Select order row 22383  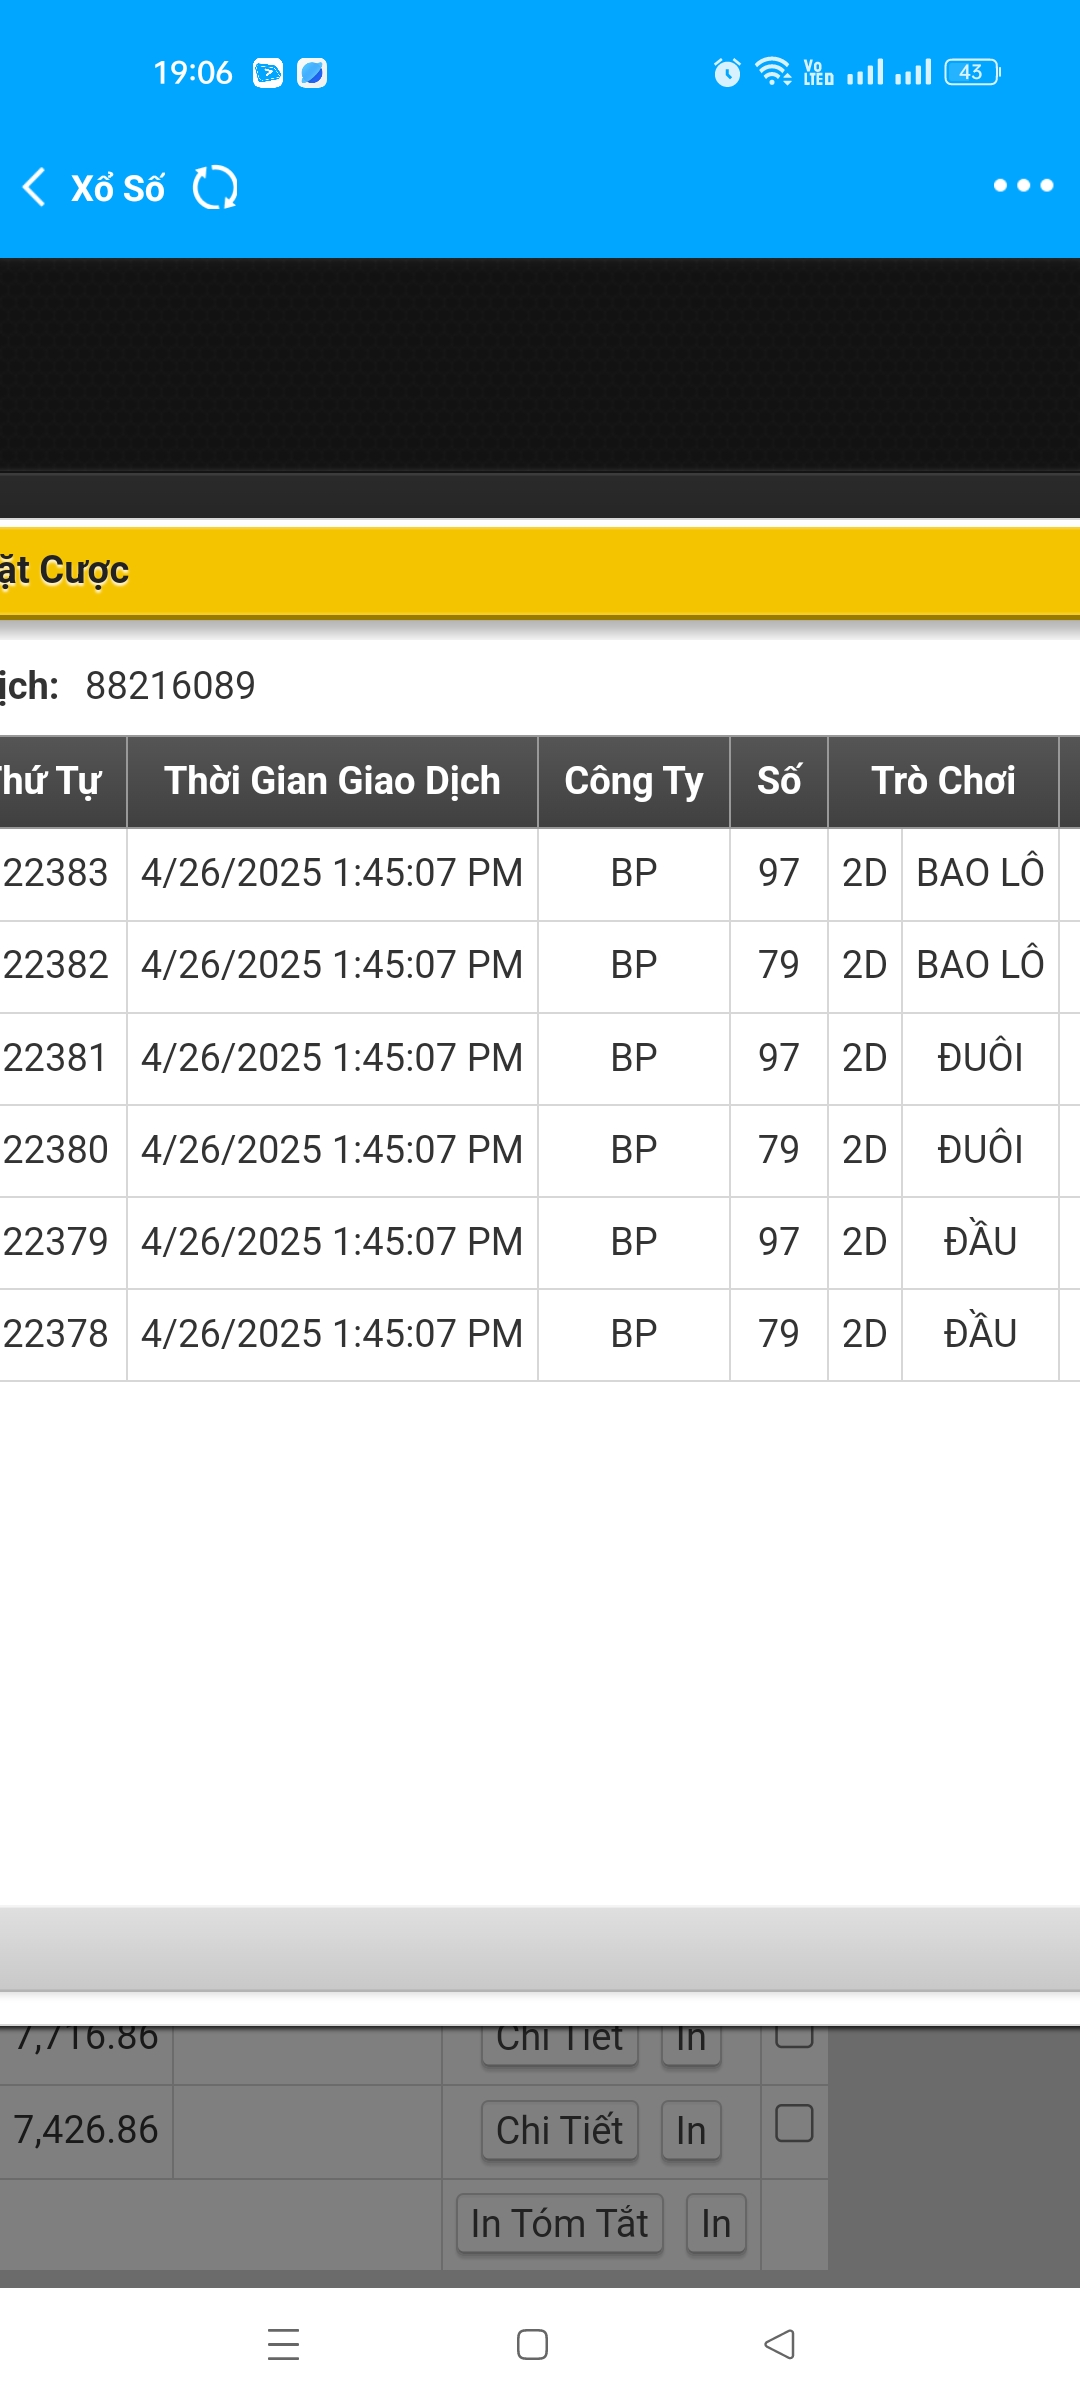[x=56, y=873]
